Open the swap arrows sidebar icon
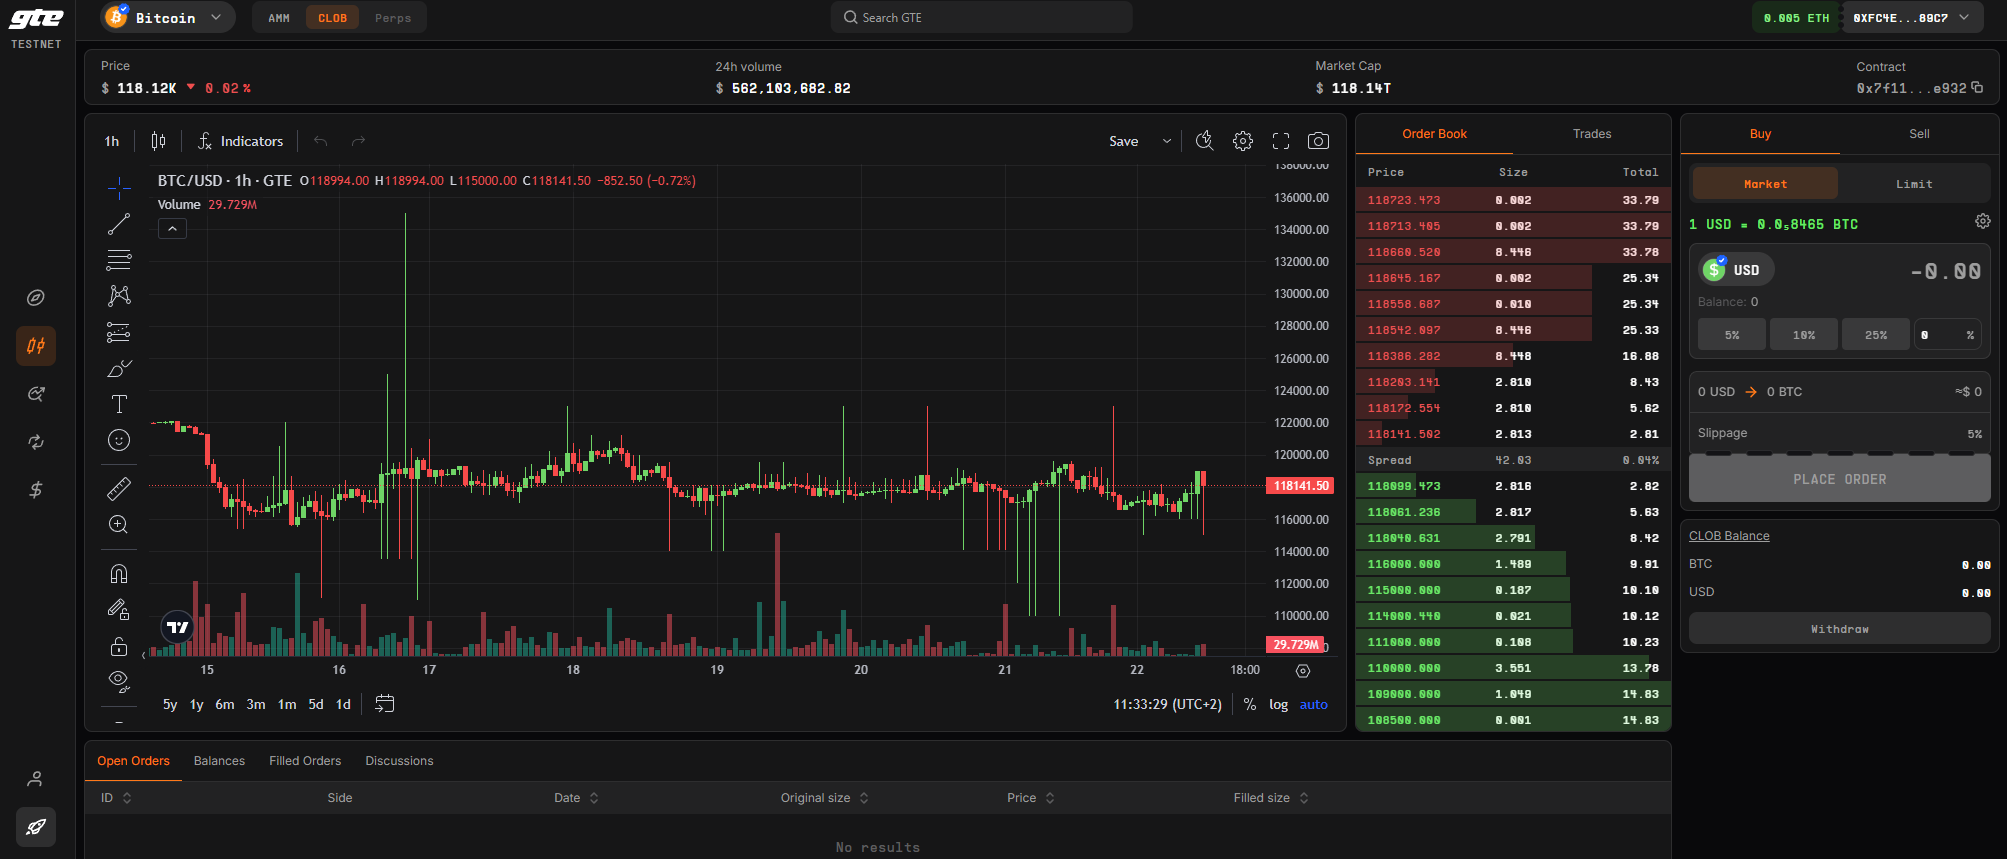Screen dimensions: 2007x859 point(36,442)
